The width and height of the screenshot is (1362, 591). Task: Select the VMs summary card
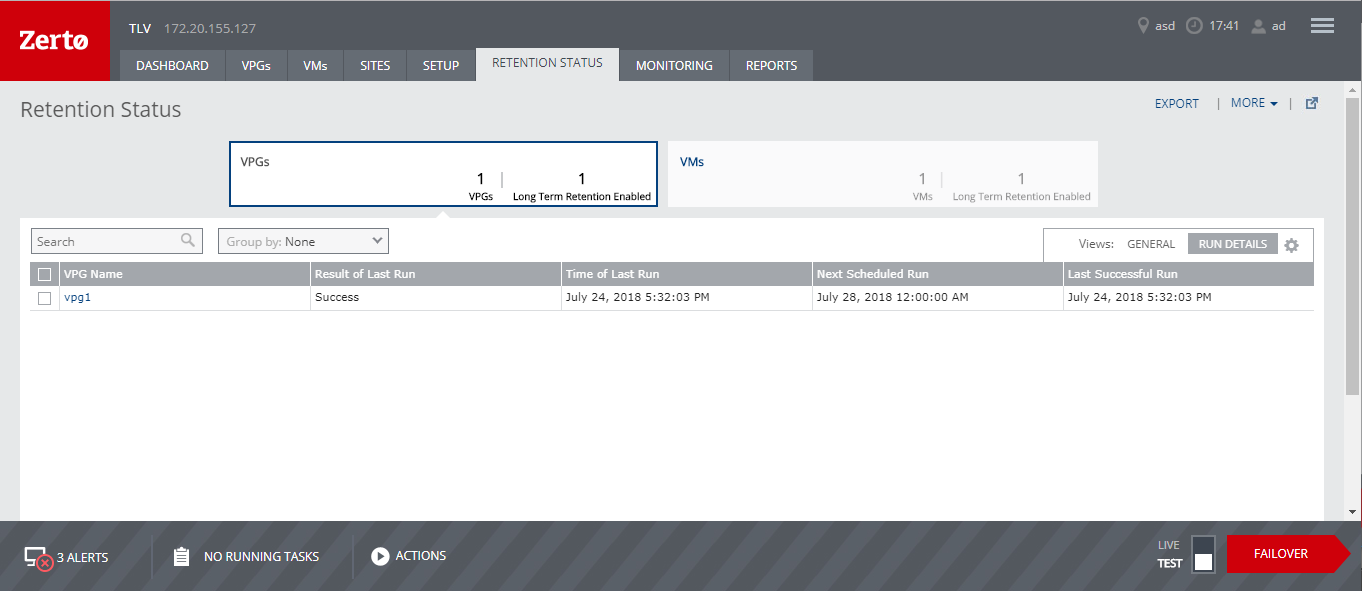[883, 174]
